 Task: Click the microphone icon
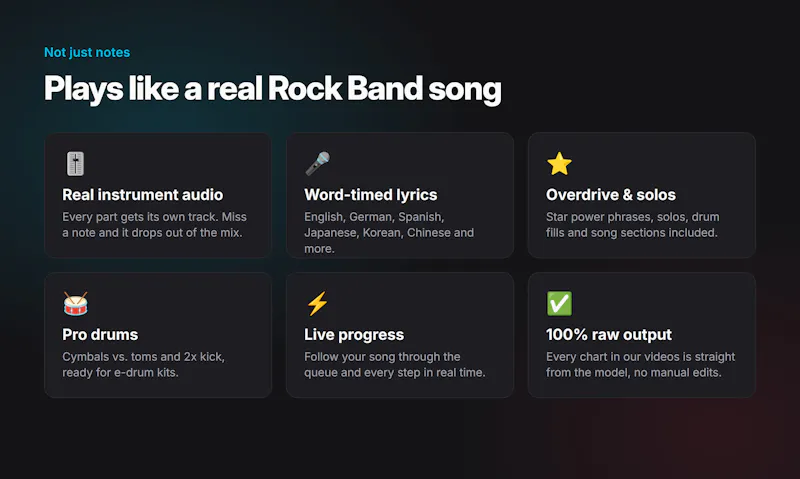[317, 164]
